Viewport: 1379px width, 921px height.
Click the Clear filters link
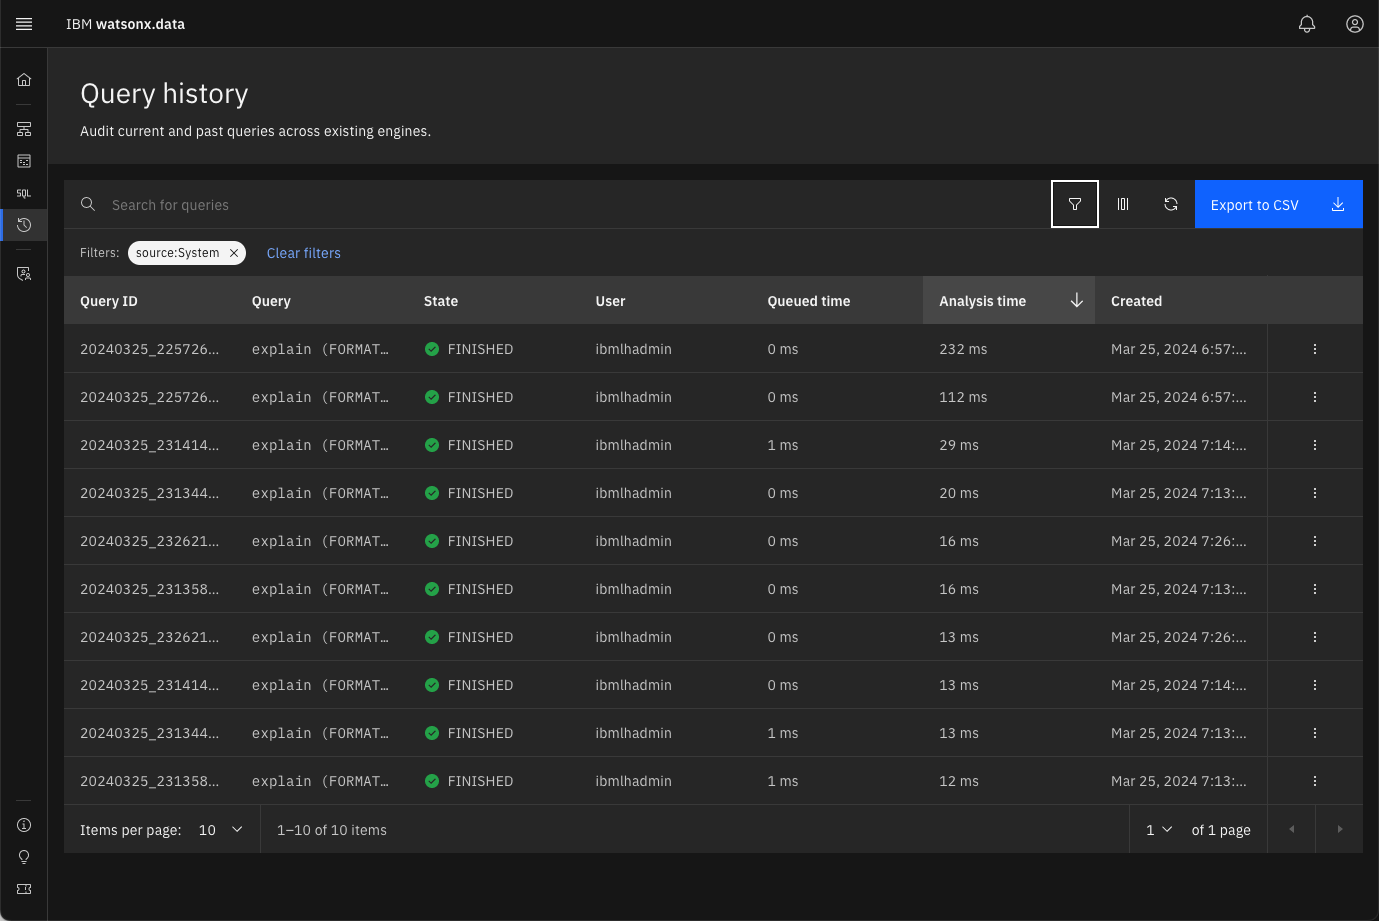(x=304, y=253)
